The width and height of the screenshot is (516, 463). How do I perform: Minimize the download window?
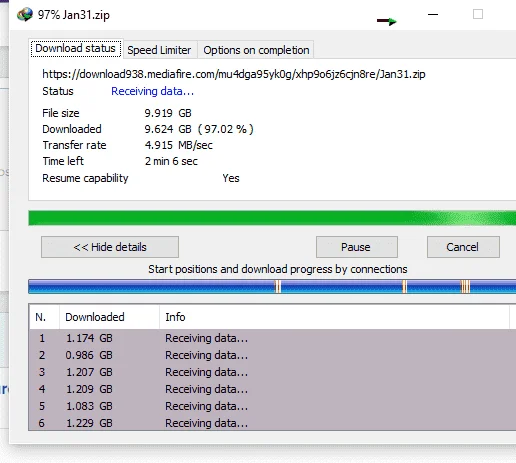433,14
